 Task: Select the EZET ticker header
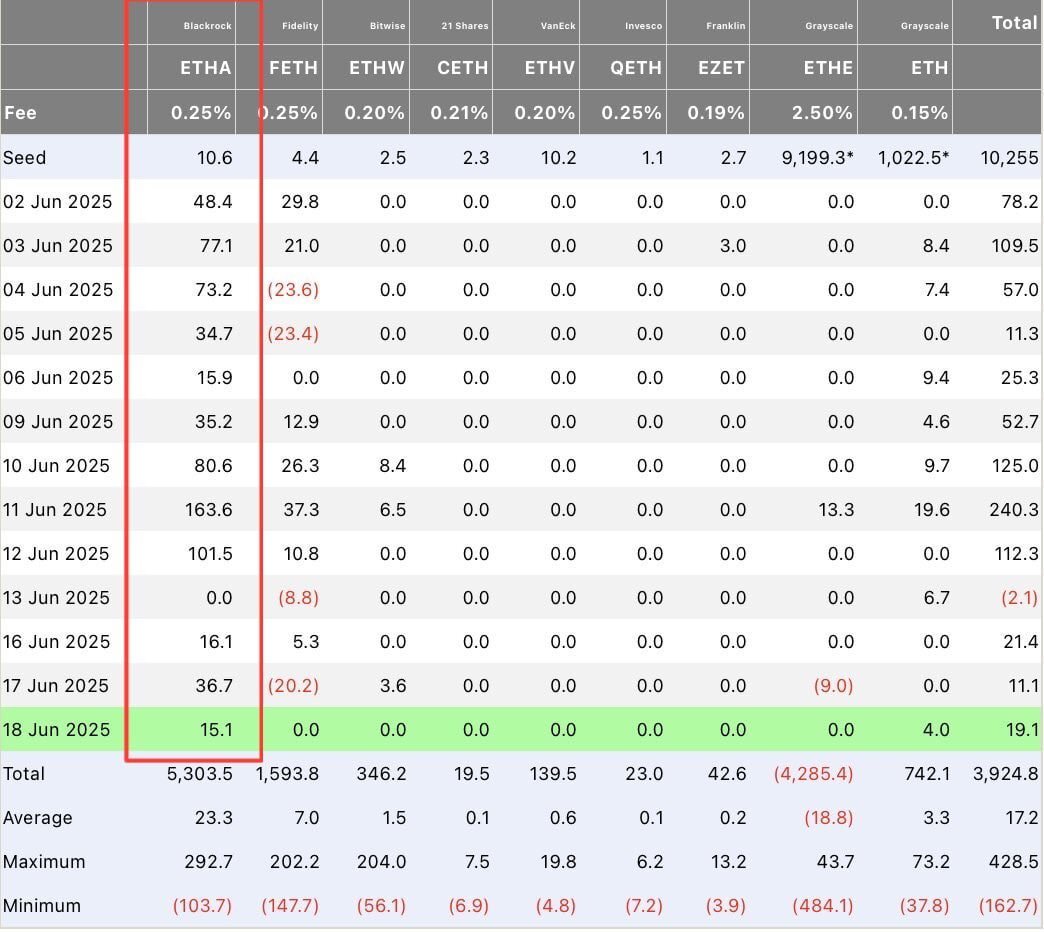722,68
